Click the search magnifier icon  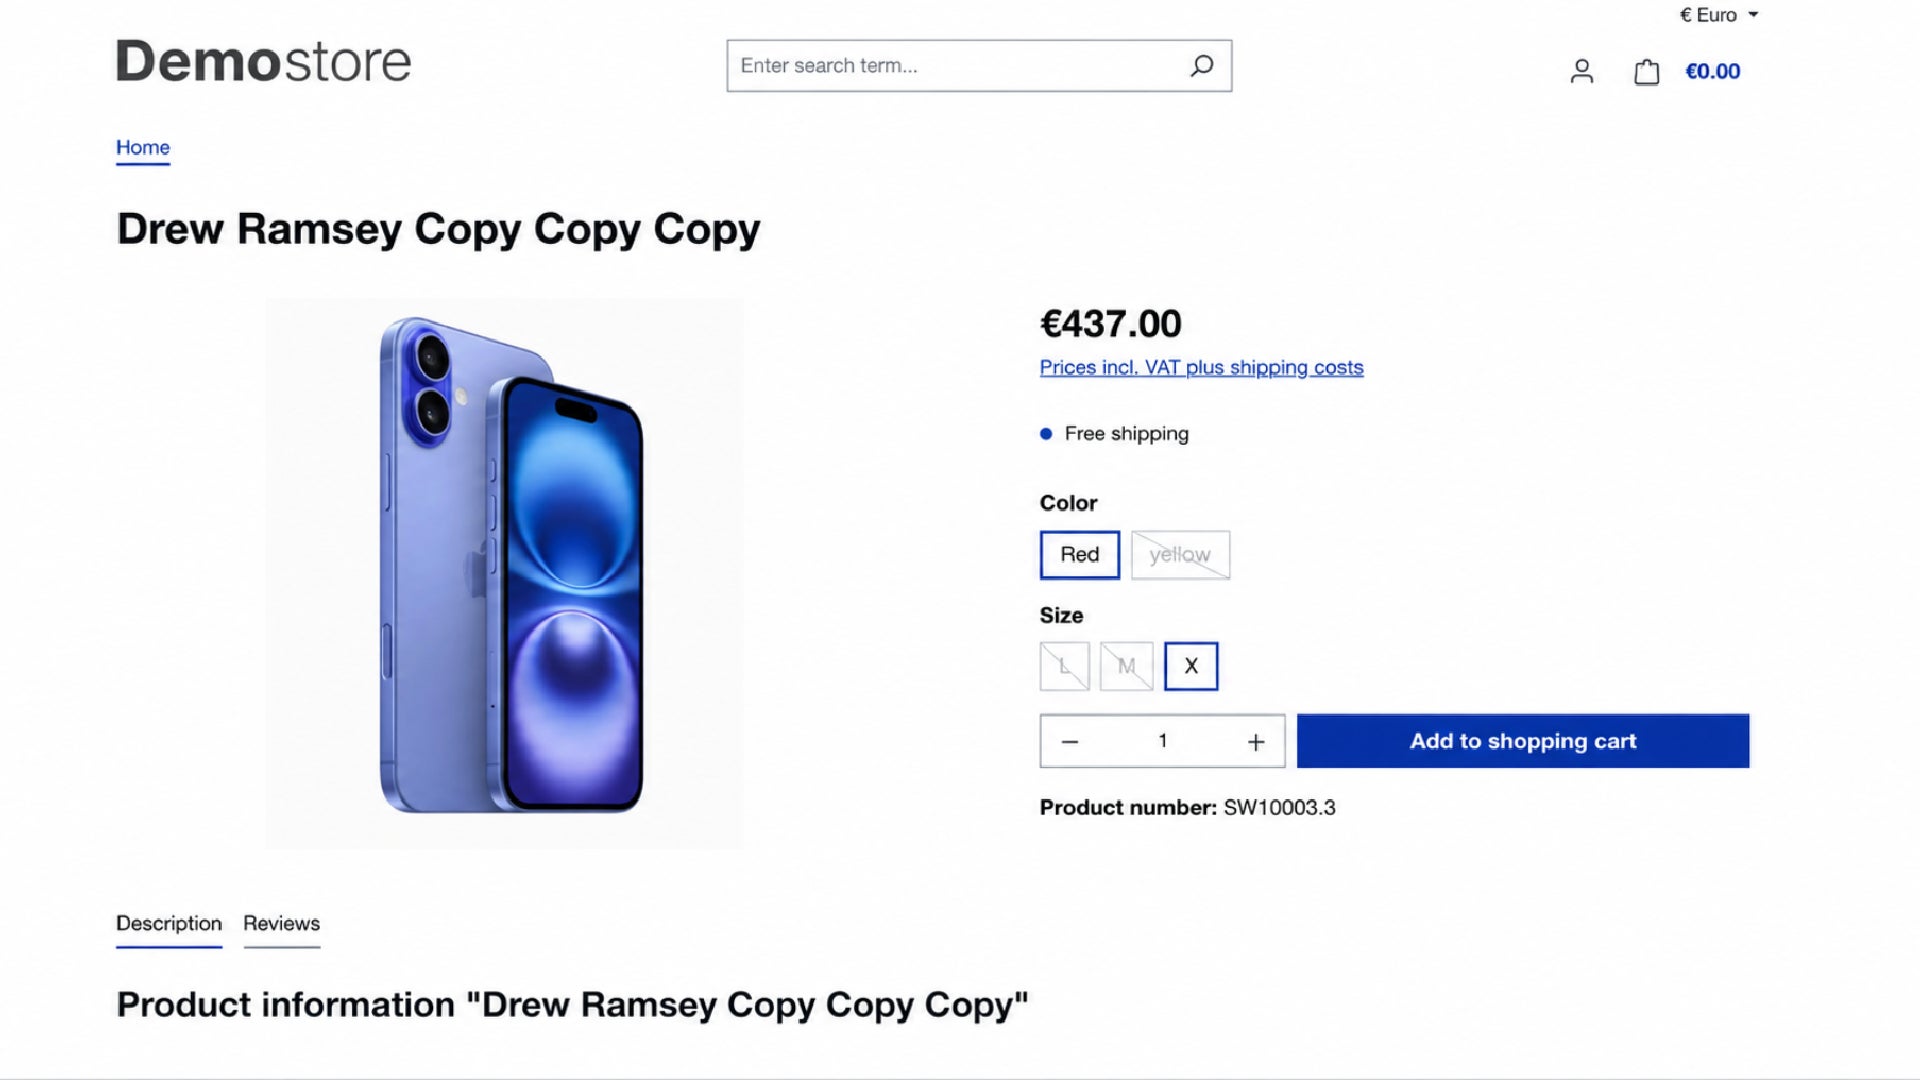pos(1201,66)
